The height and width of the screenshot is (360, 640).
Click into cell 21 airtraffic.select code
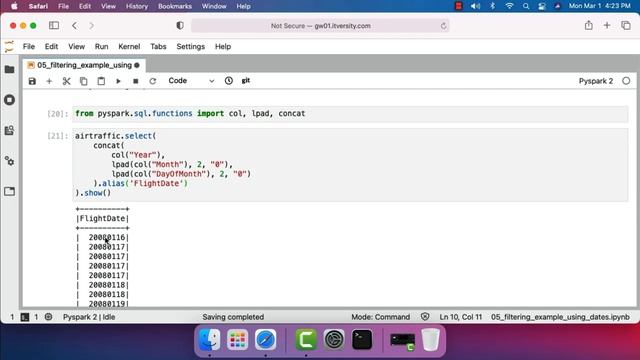[350, 164]
